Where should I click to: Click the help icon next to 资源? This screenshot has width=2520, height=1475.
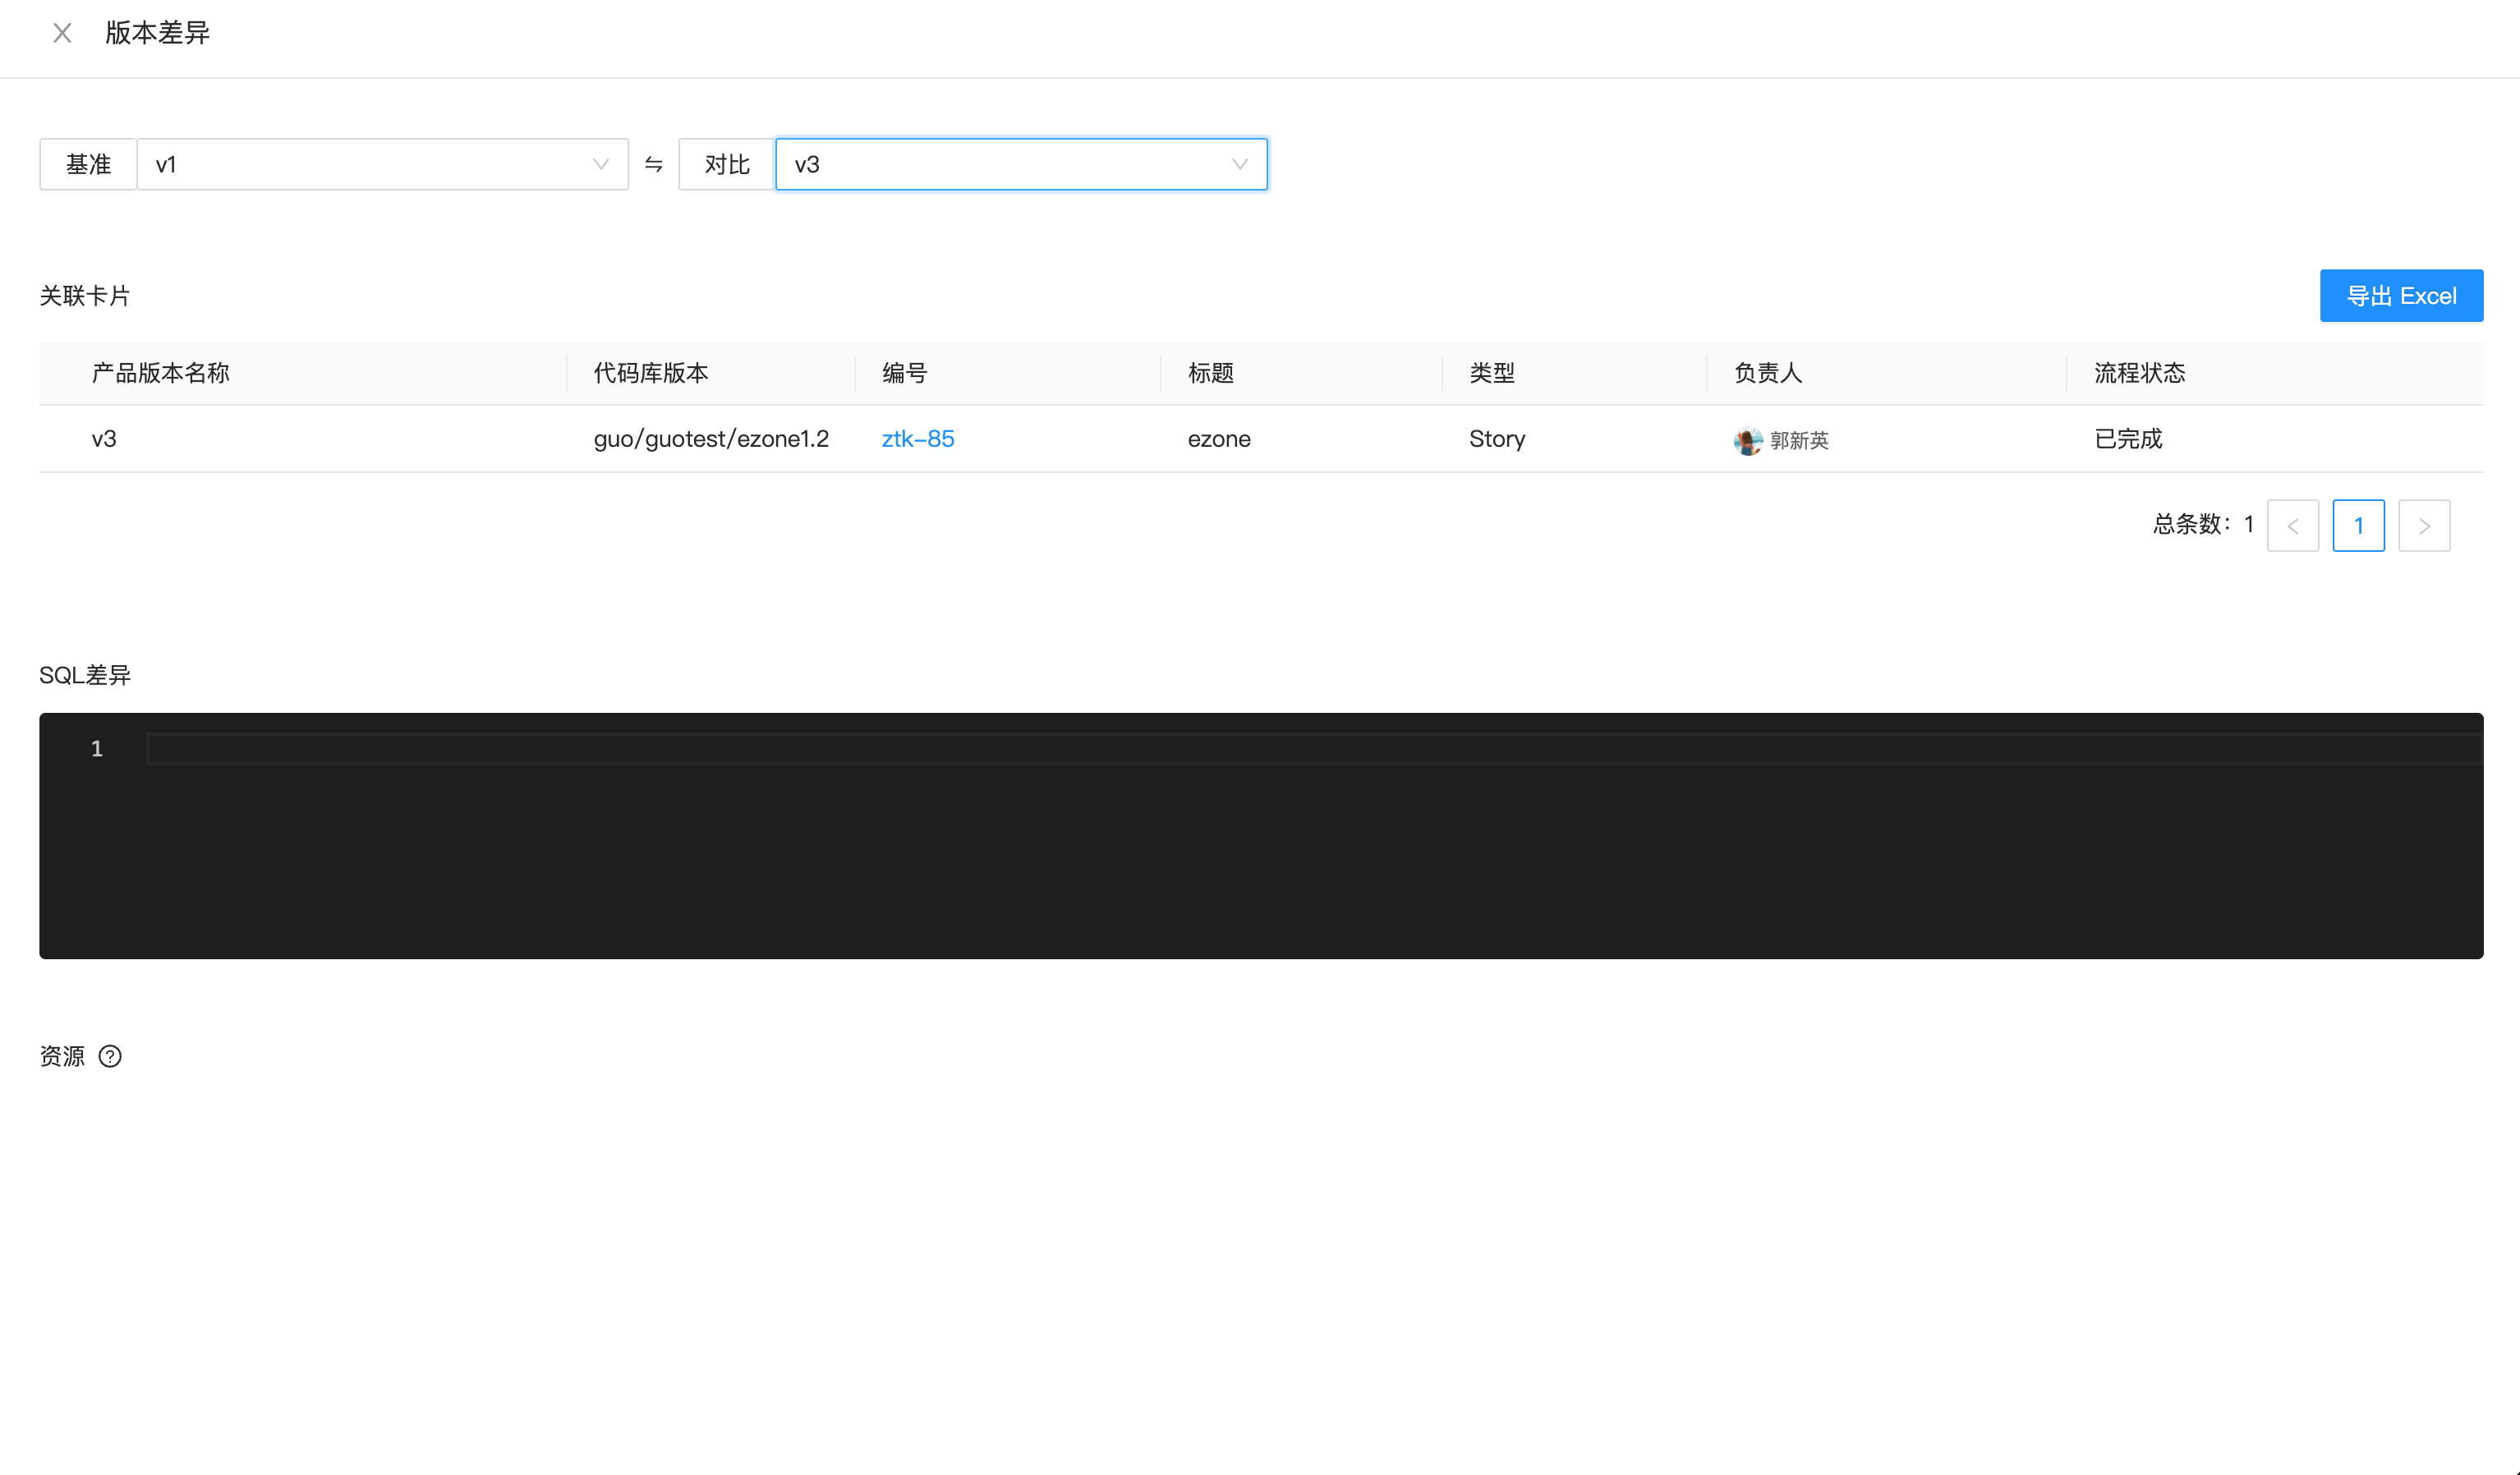click(110, 1056)
